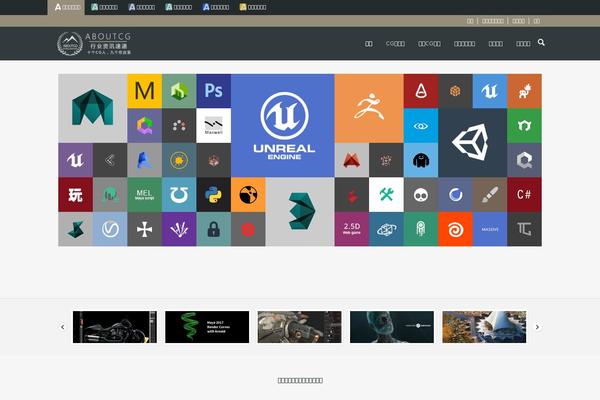Select the purple Unreal U tile

tap(75, 160)
